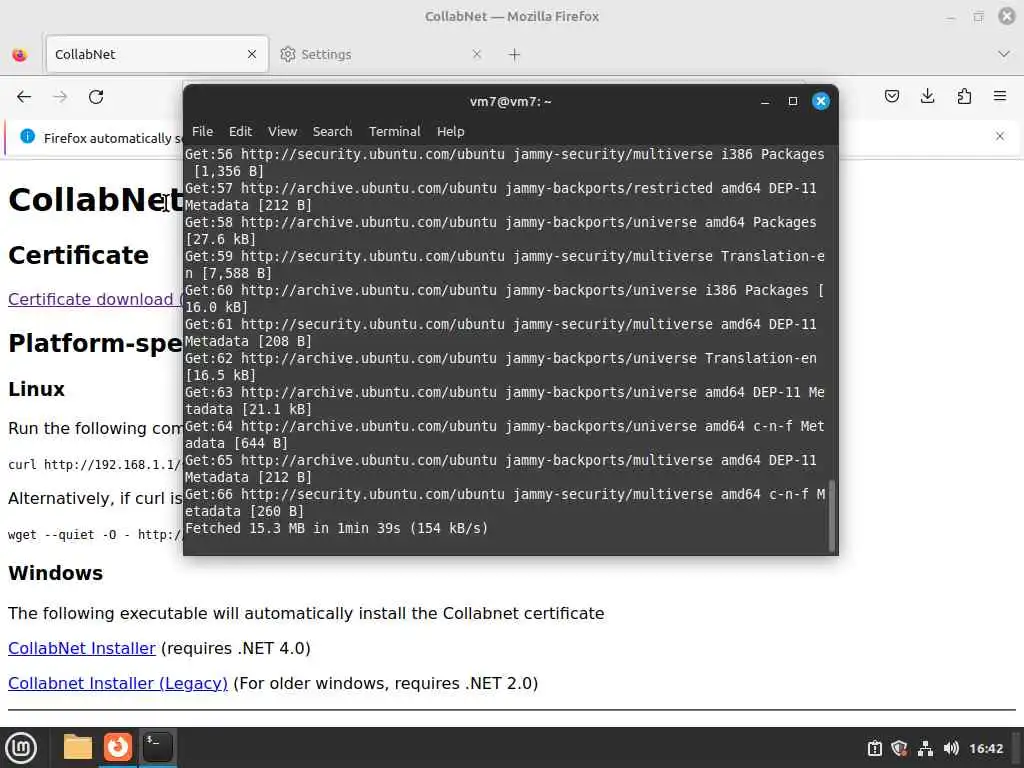Open the 16:42 clock calendar

[x=985, y=748]
